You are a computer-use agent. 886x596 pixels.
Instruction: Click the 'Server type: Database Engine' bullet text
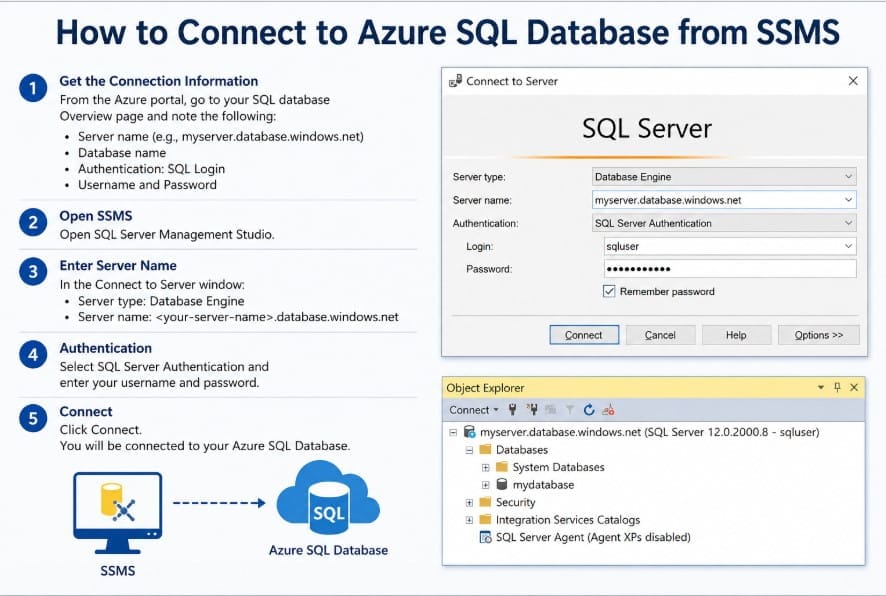coord(161,301)
